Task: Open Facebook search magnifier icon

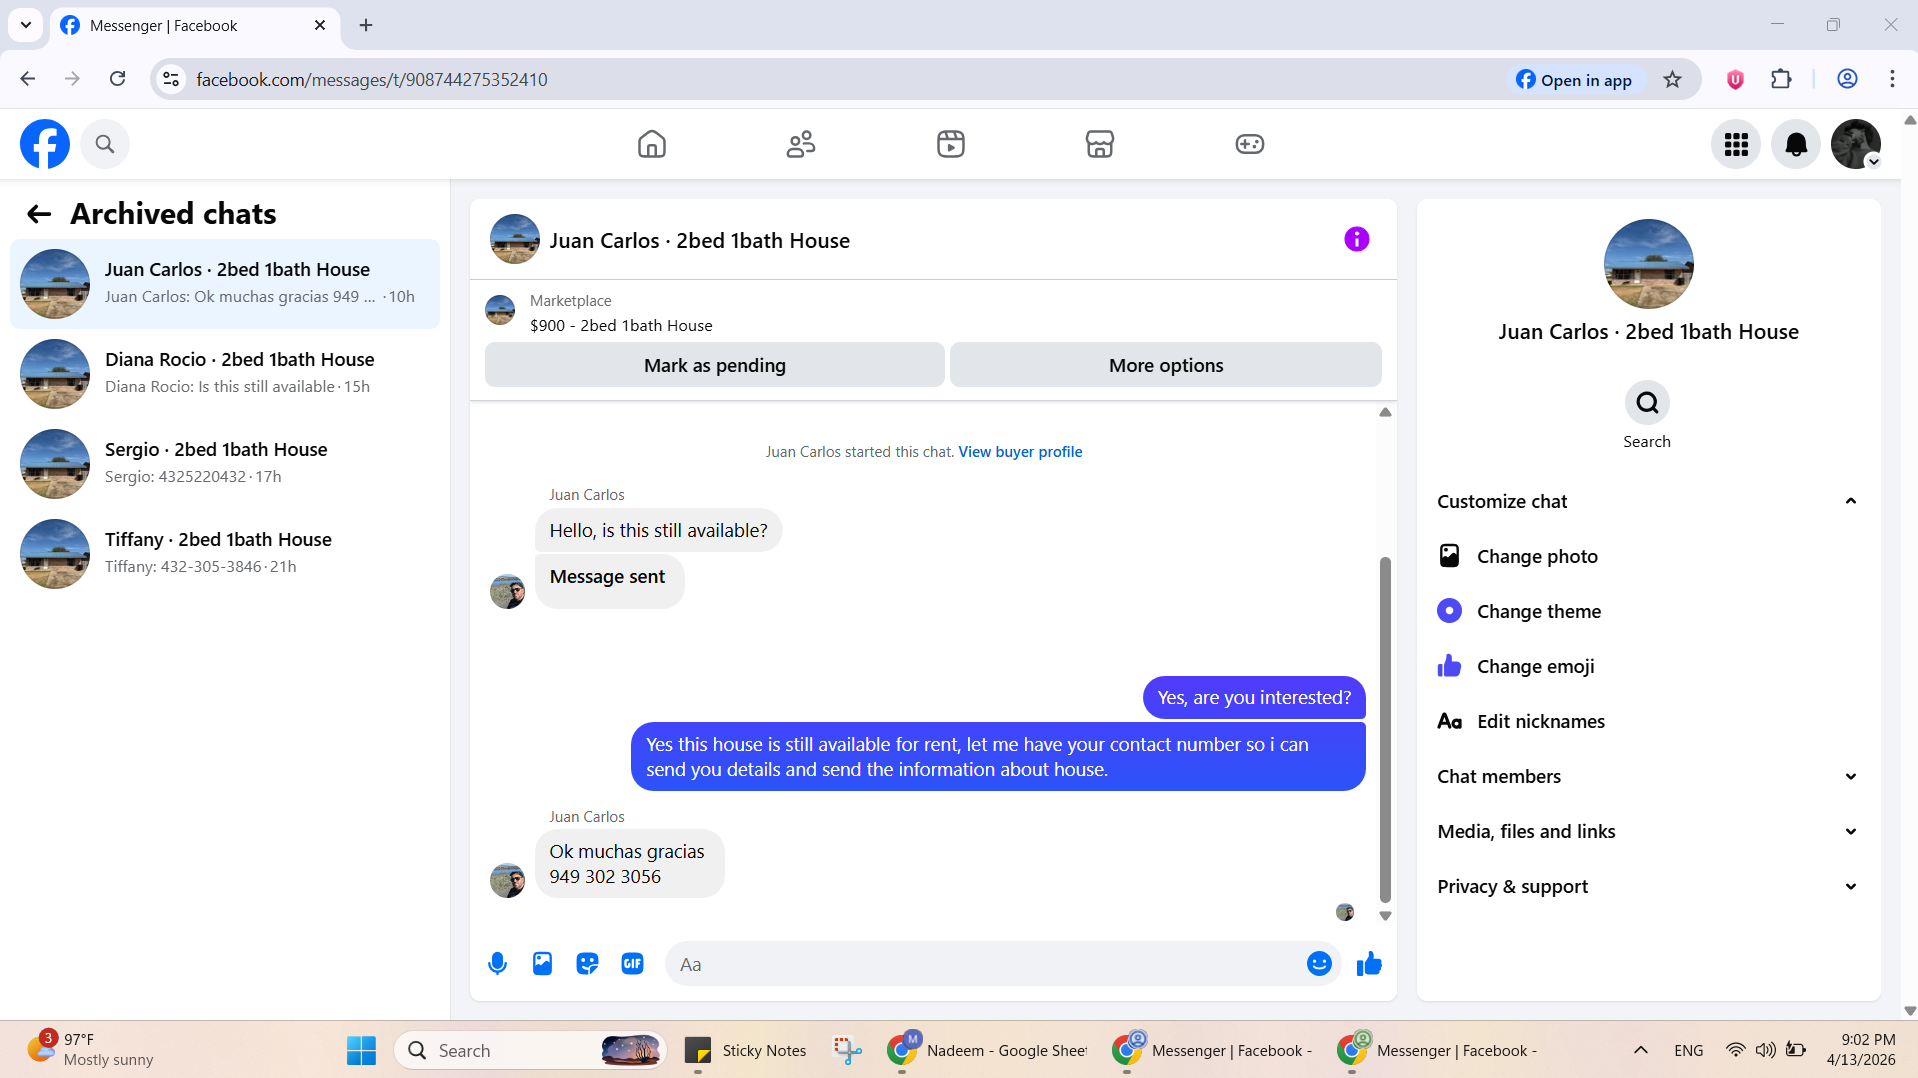Action: [105, 144]
